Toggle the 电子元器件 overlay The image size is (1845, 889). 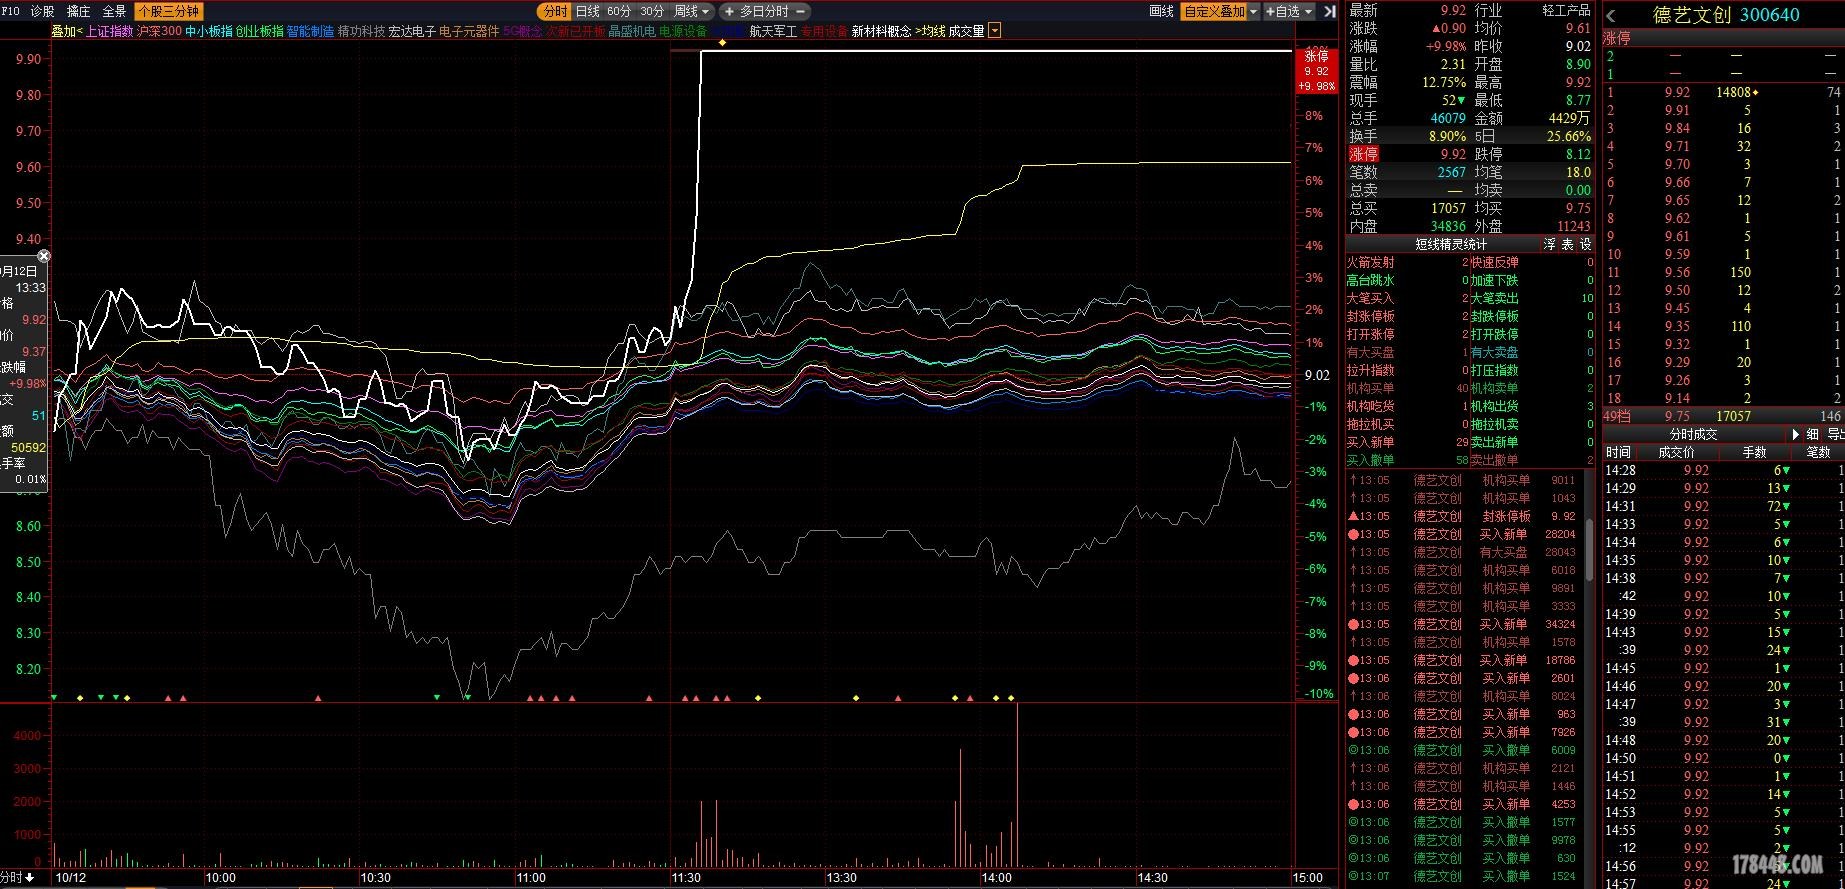click(469, 31)
